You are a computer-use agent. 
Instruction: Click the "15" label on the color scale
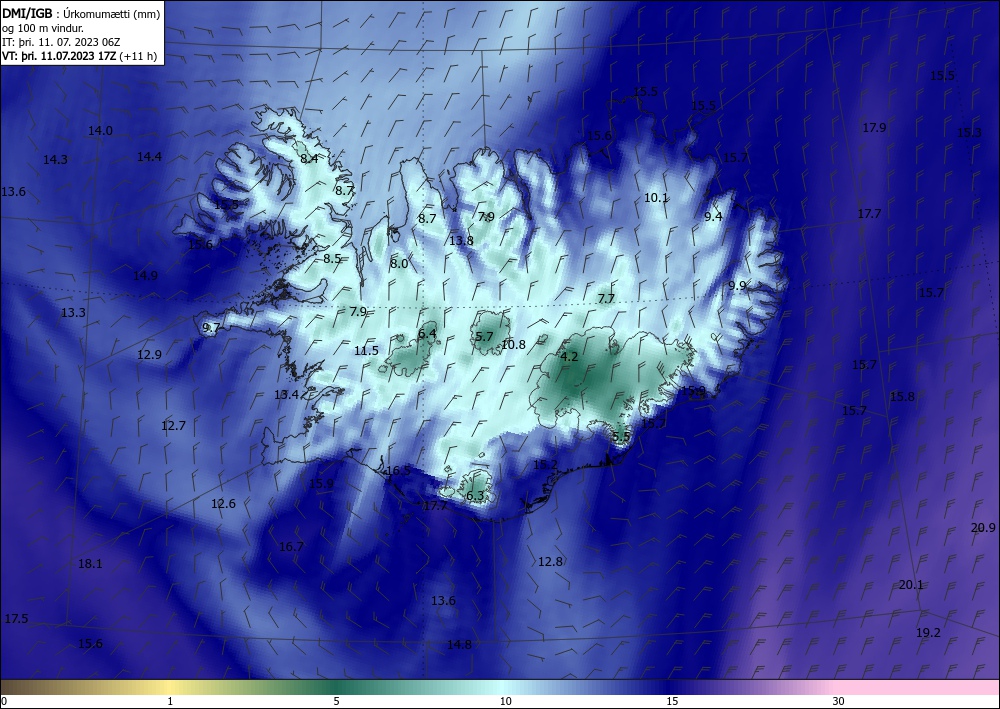tap(672, 701)
